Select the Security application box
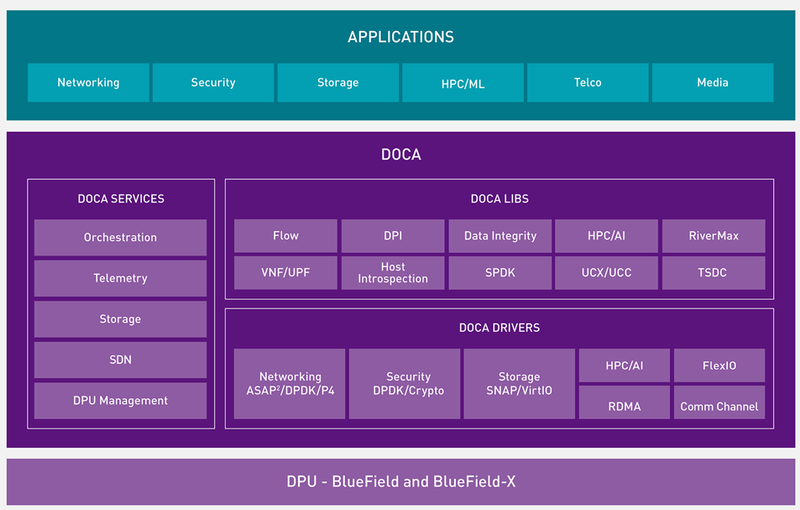 click(x=213, y=83)
